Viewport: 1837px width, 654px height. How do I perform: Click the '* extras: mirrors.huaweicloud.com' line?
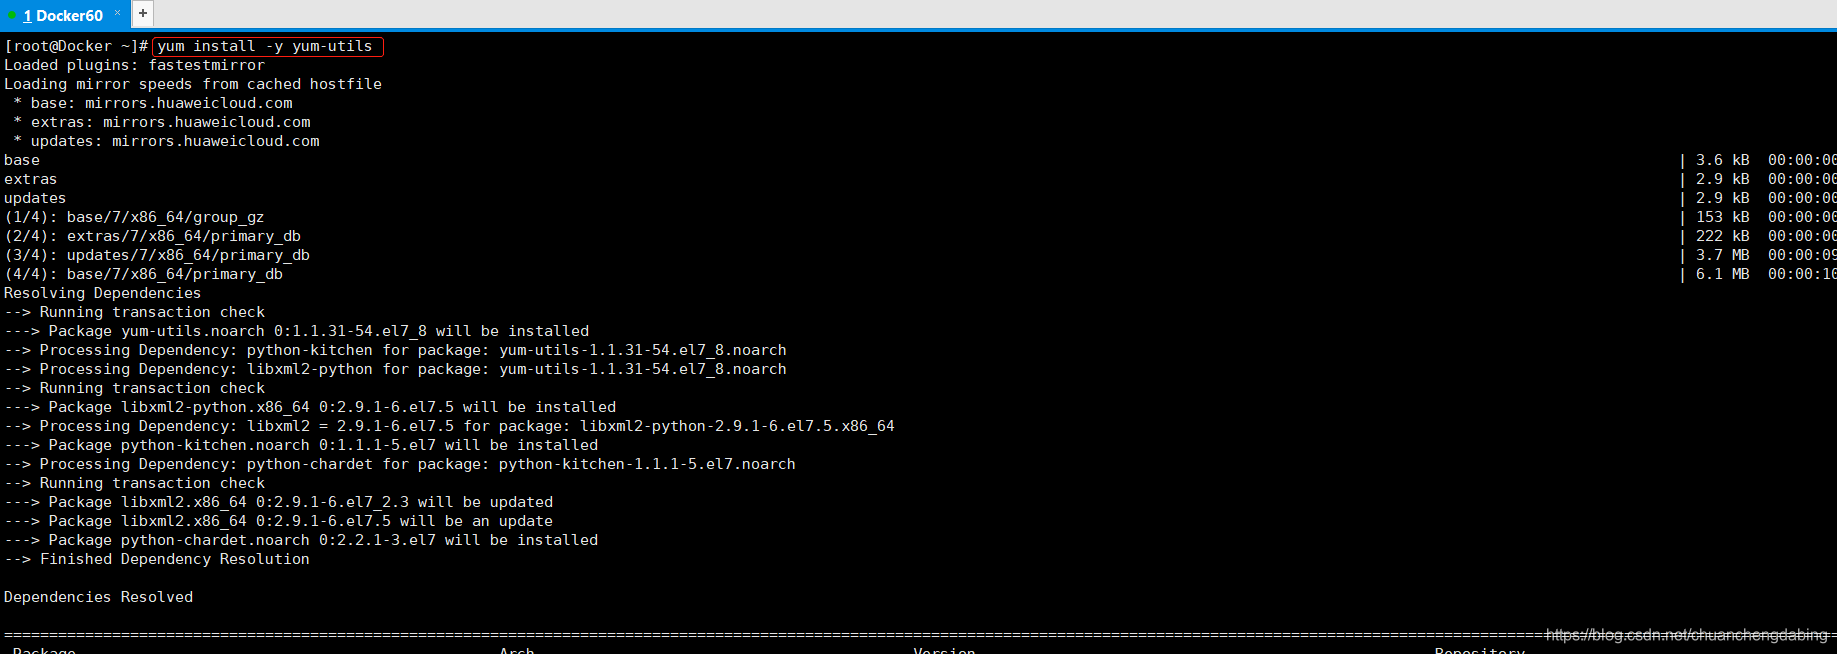(162, 122)
